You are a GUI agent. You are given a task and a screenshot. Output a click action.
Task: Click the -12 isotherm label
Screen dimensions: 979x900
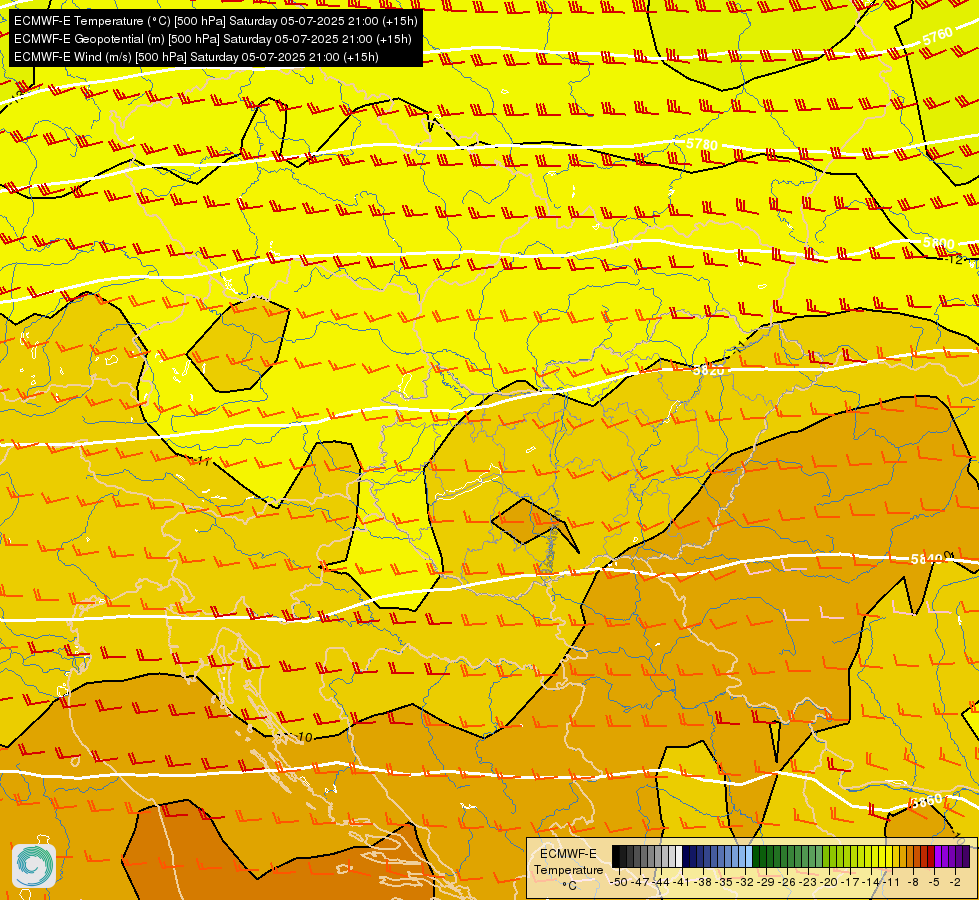(x=954, y=259)
